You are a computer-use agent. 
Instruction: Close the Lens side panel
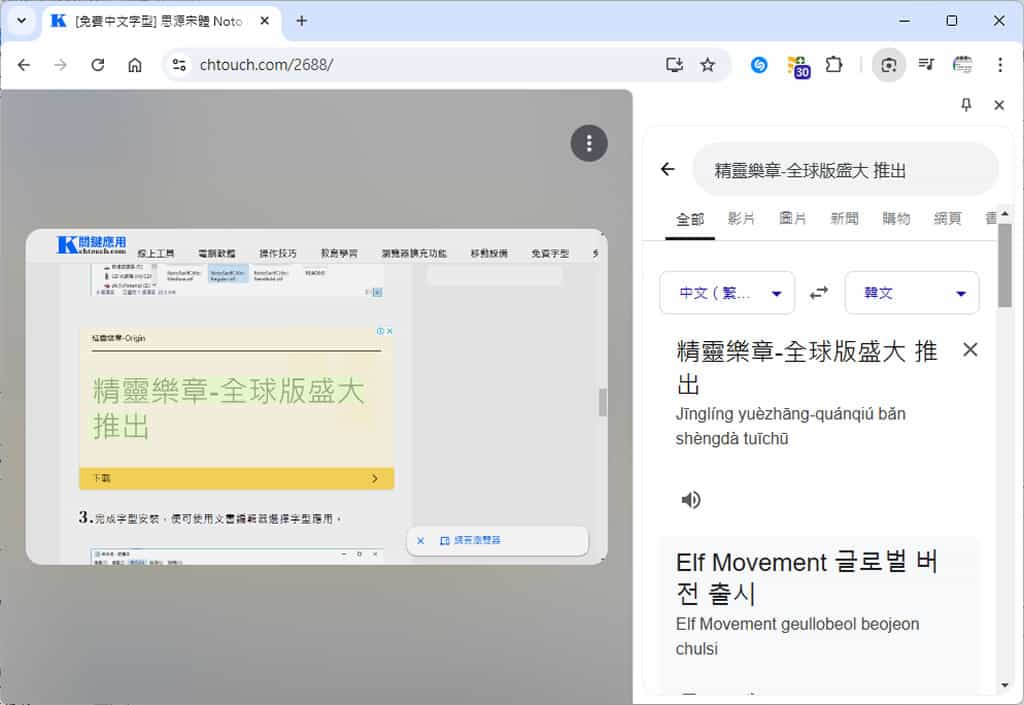tap(999, 104)
